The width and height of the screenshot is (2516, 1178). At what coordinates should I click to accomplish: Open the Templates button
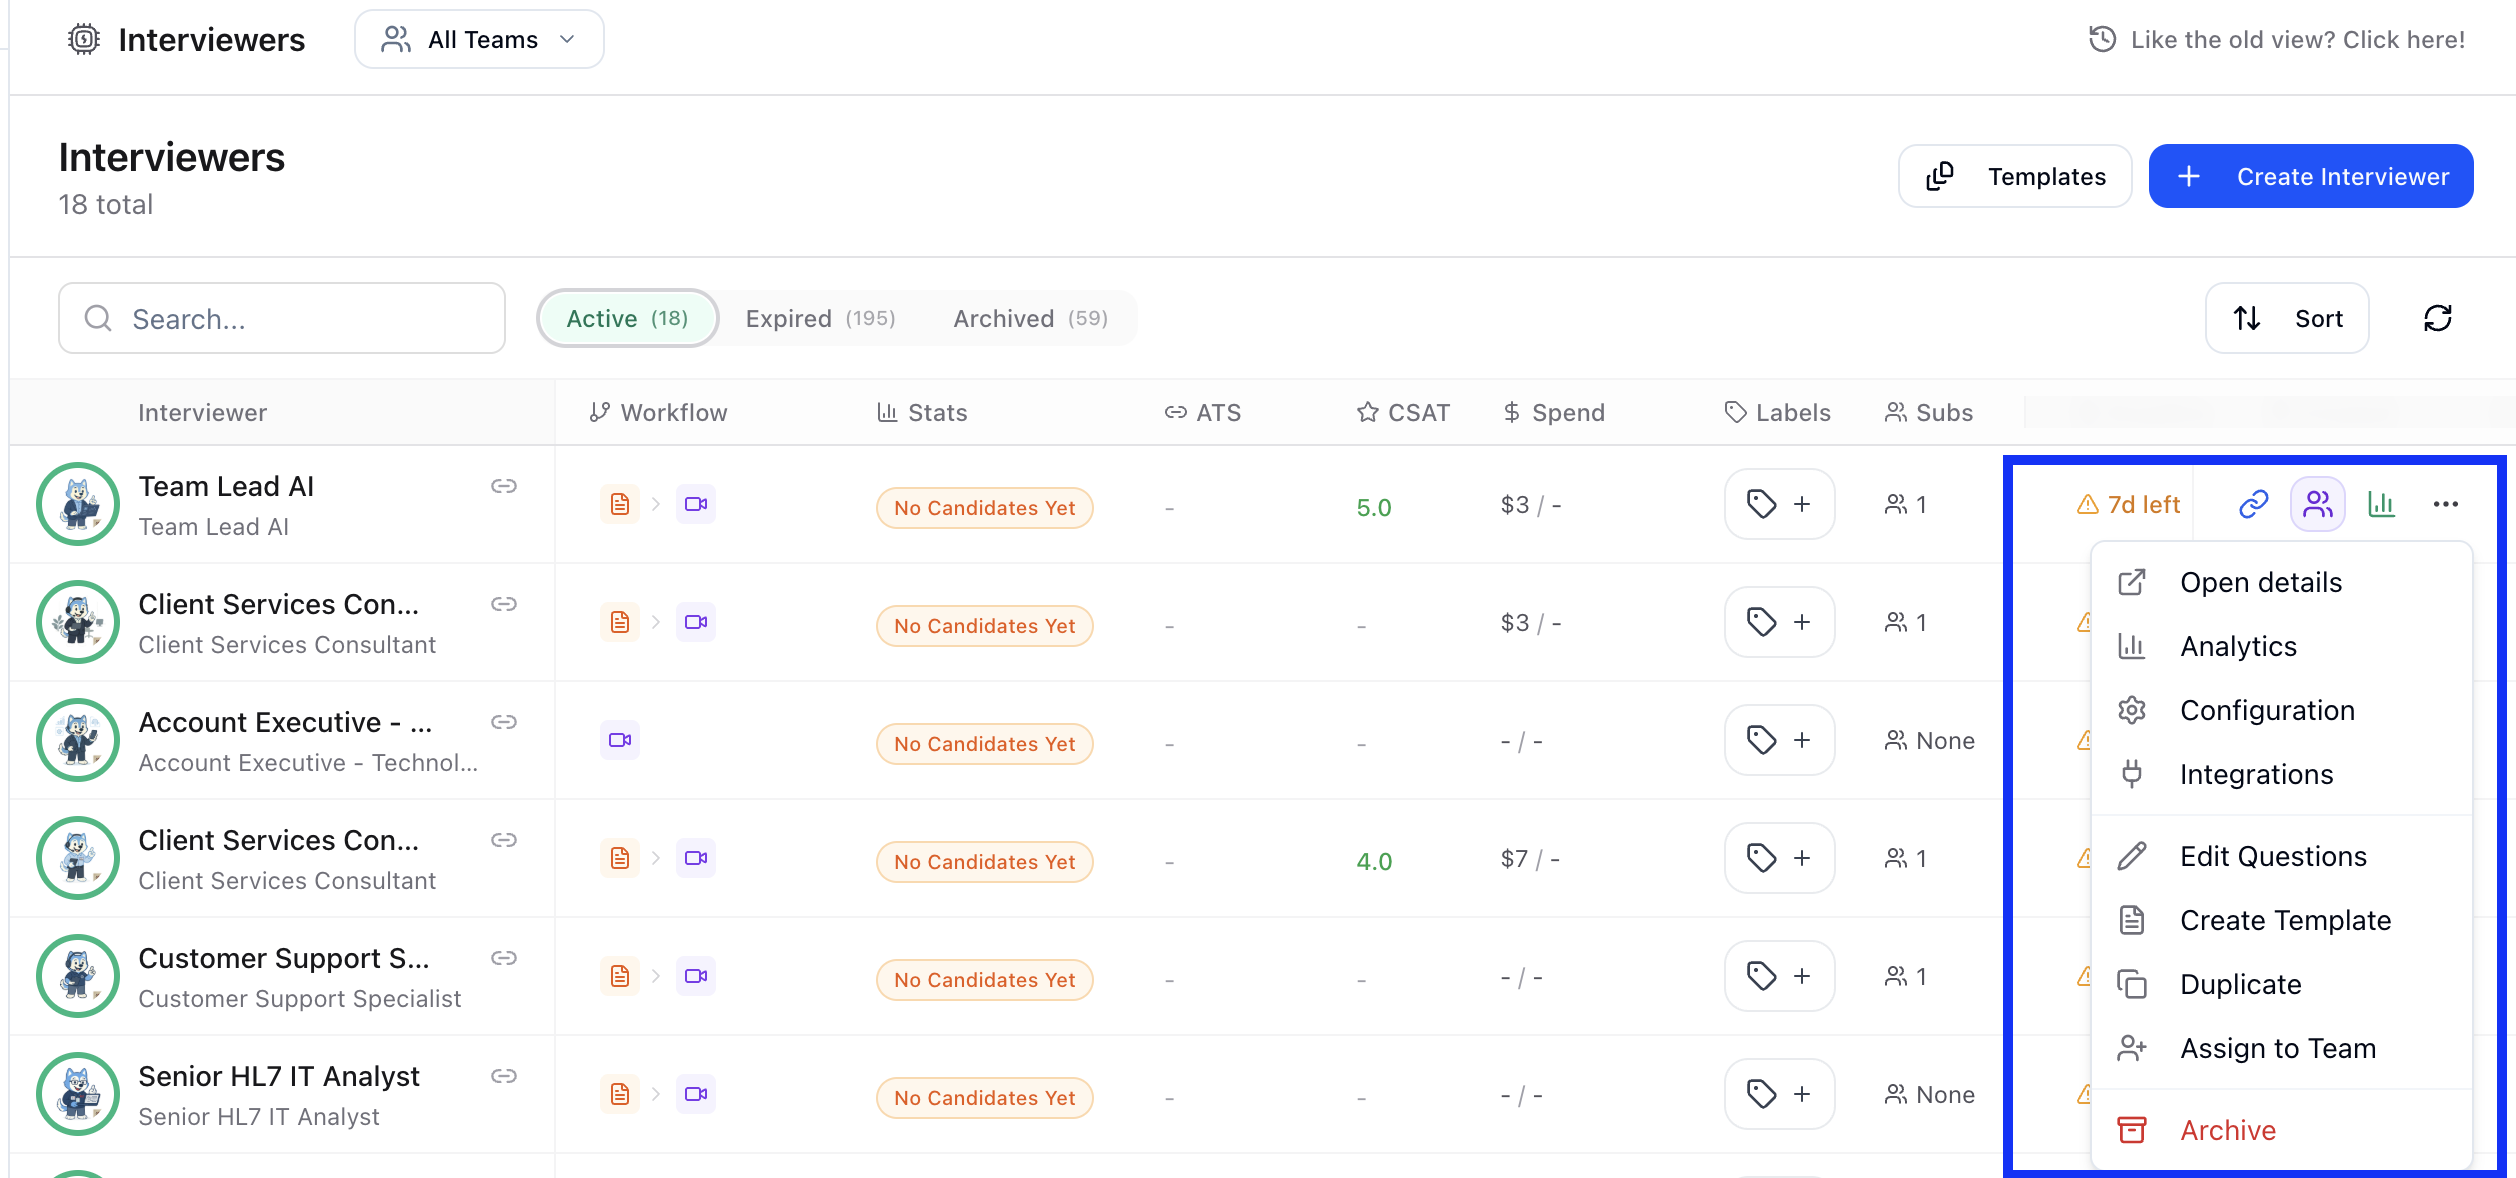pos(2015,176)
